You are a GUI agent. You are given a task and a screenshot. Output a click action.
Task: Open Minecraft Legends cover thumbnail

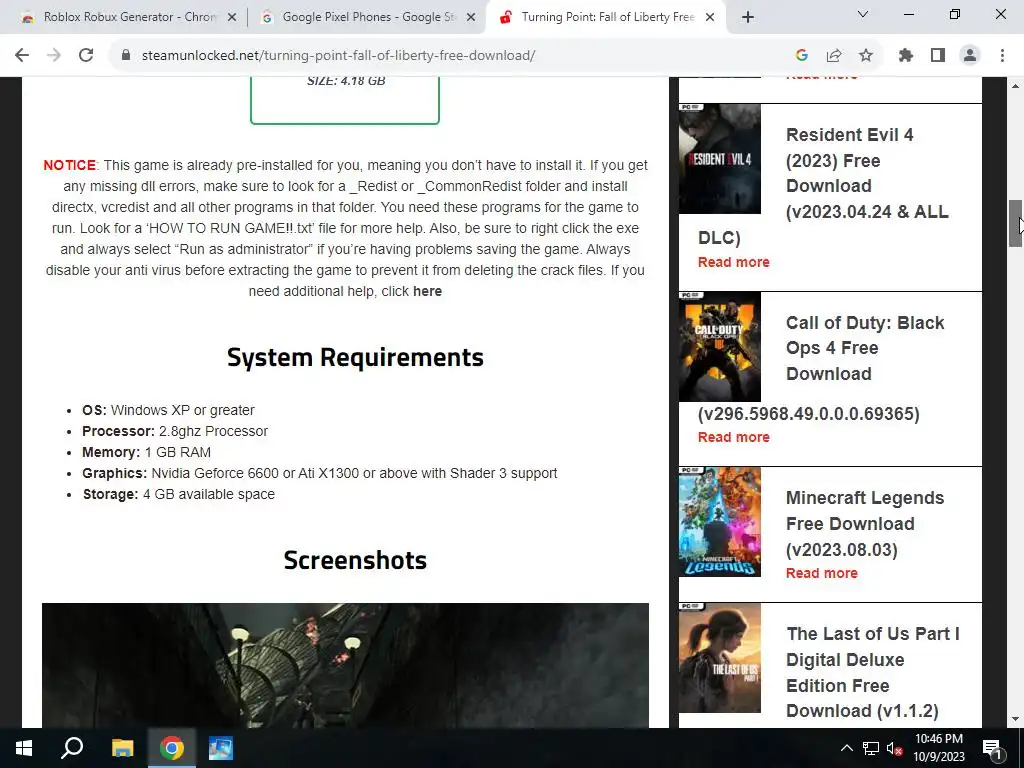[x=720, y=522]
